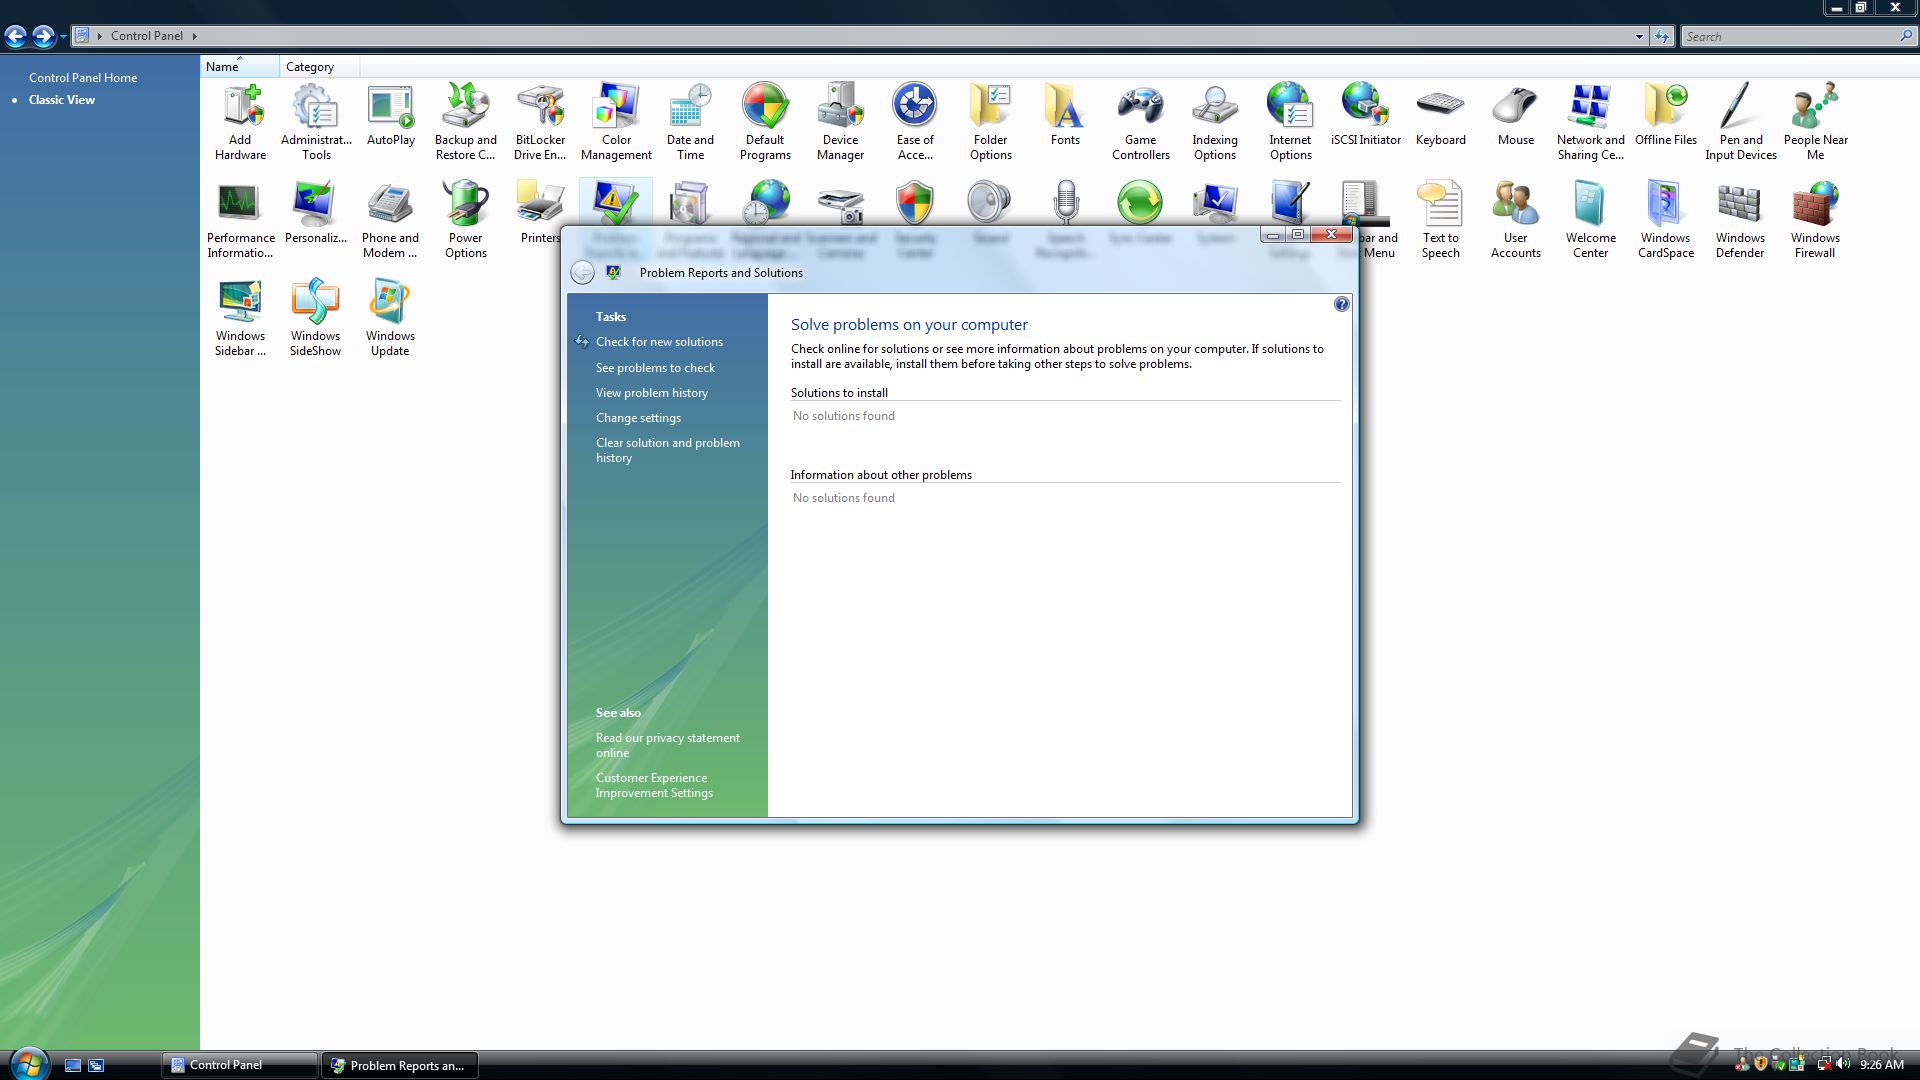Open Folder Options icon
Image resolution: width=1920 pixels, height=1080 pixels.
coord(991,121)
